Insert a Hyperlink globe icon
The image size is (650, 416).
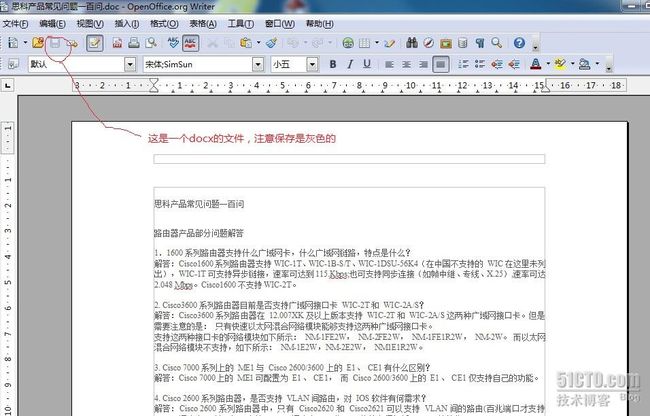click(348, 43)
